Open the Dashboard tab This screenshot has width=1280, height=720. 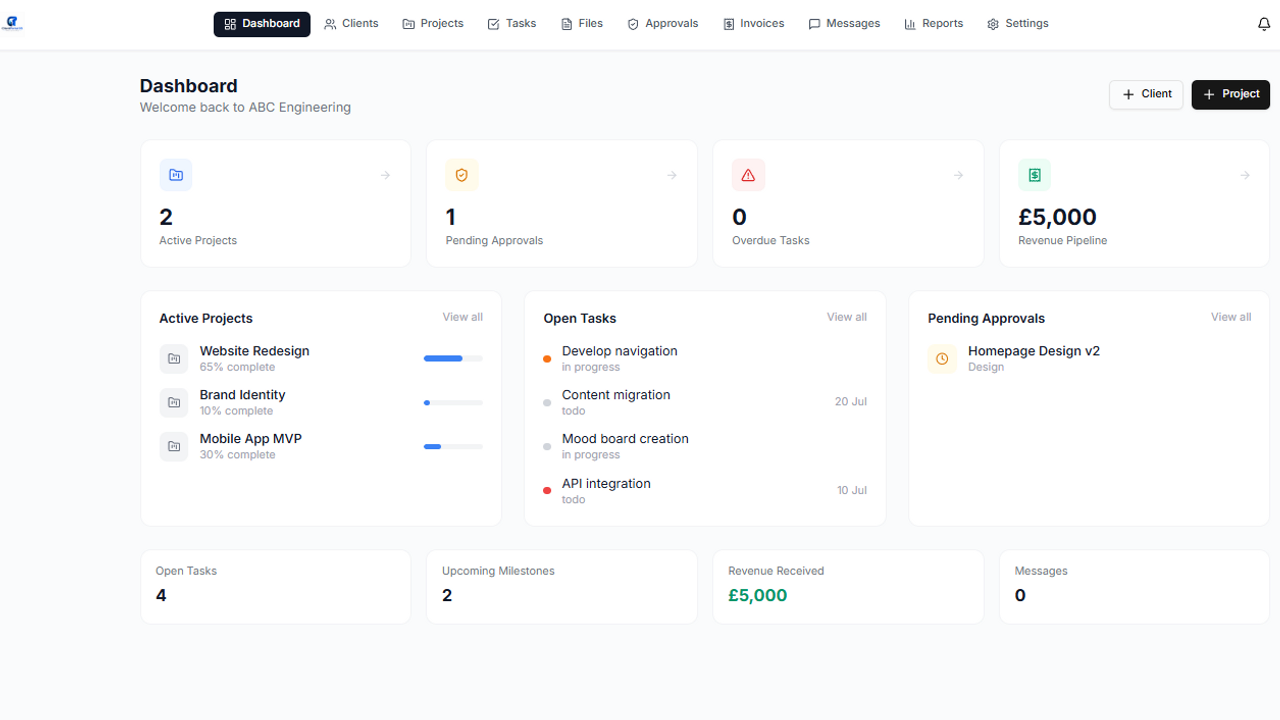point(262,24)
